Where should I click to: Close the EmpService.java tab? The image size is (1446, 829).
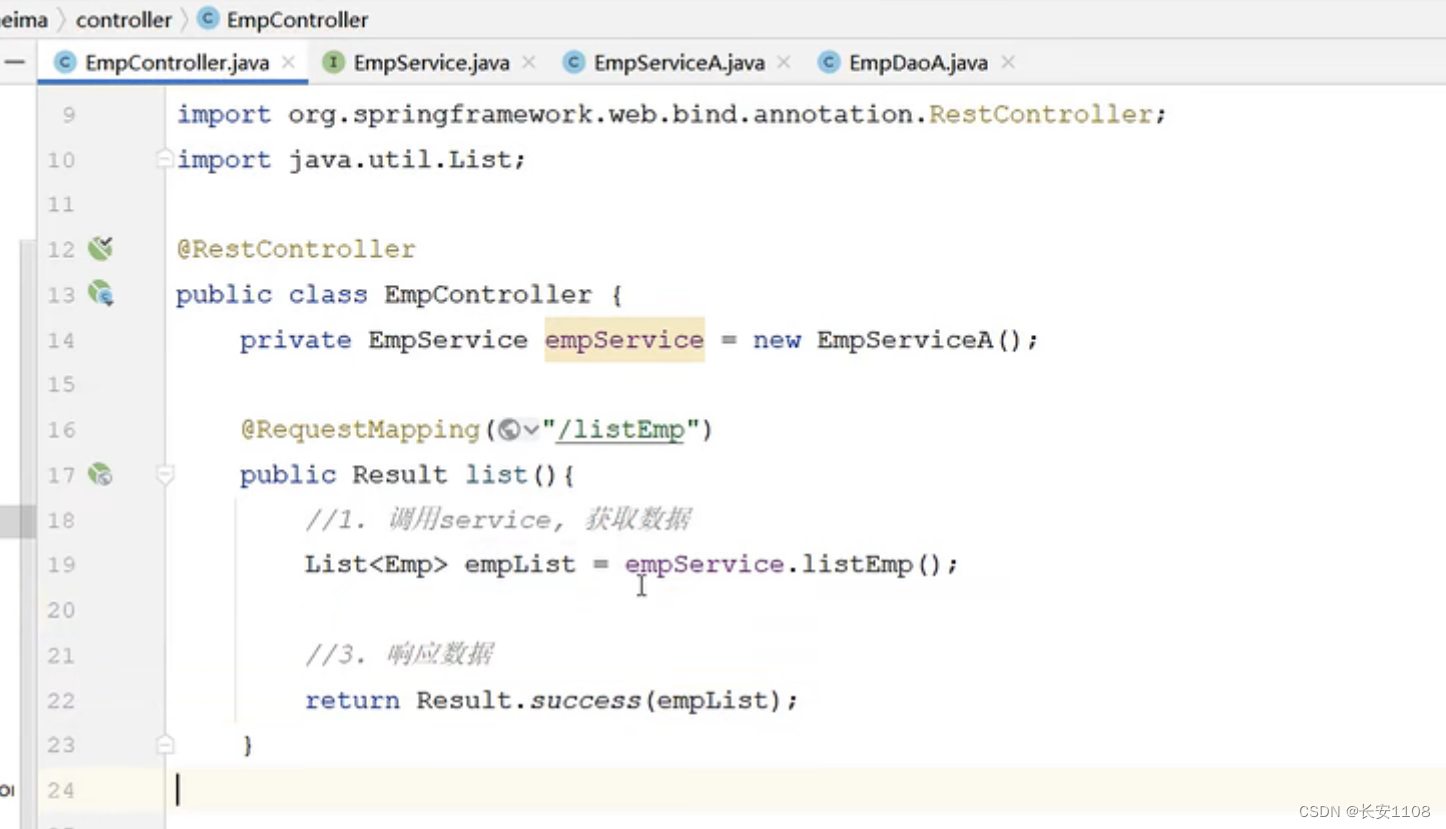pyautogui.click(x=528, y=63)
